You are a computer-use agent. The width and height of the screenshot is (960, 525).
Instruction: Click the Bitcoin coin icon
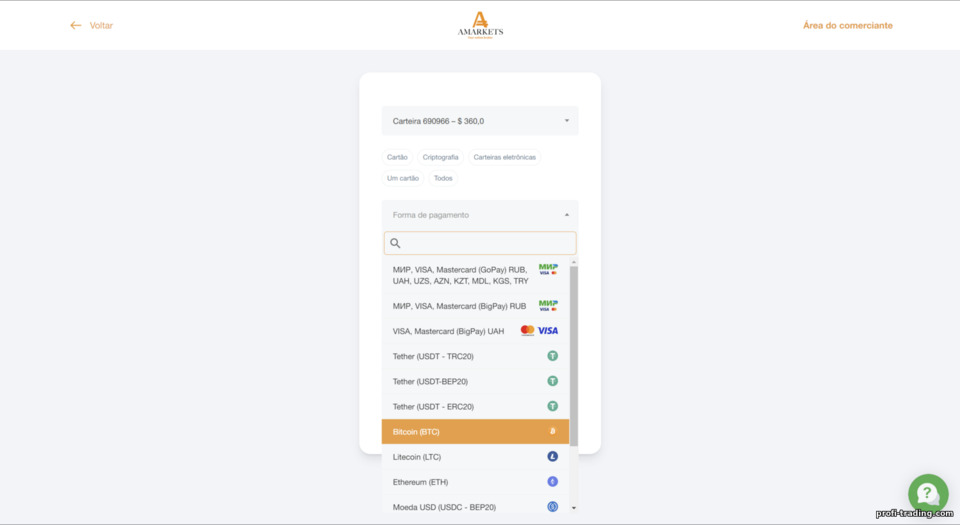(x=552, y=431)
